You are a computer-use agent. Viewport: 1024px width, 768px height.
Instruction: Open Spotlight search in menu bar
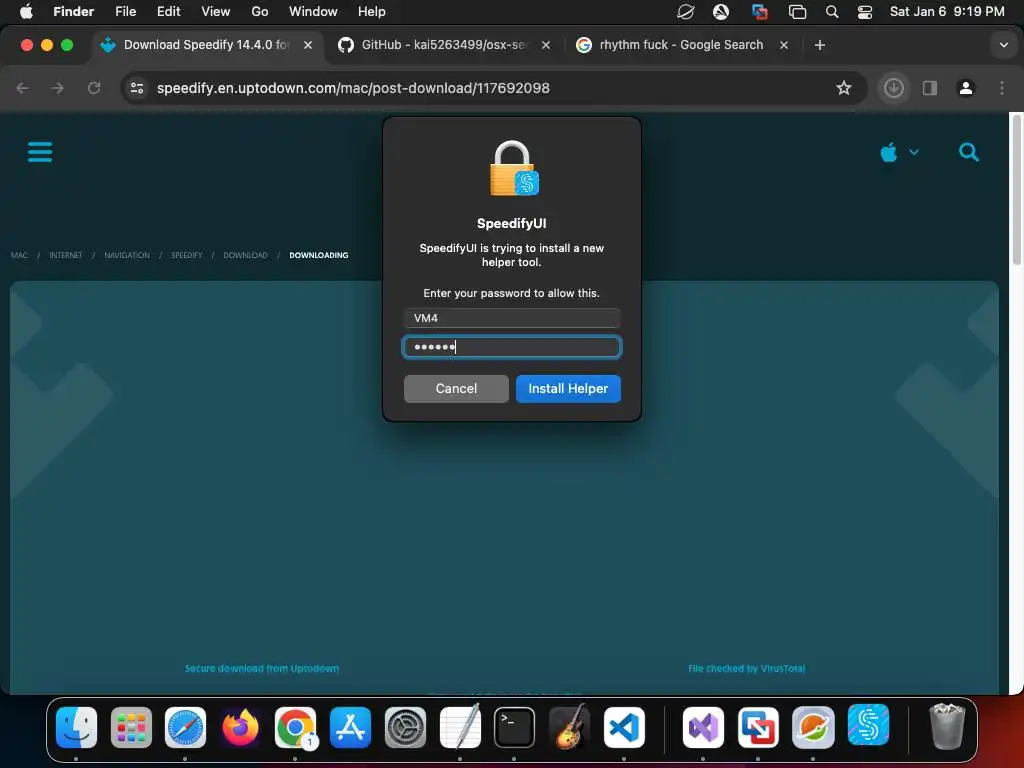pyautogui.click(x=831, y=12)
